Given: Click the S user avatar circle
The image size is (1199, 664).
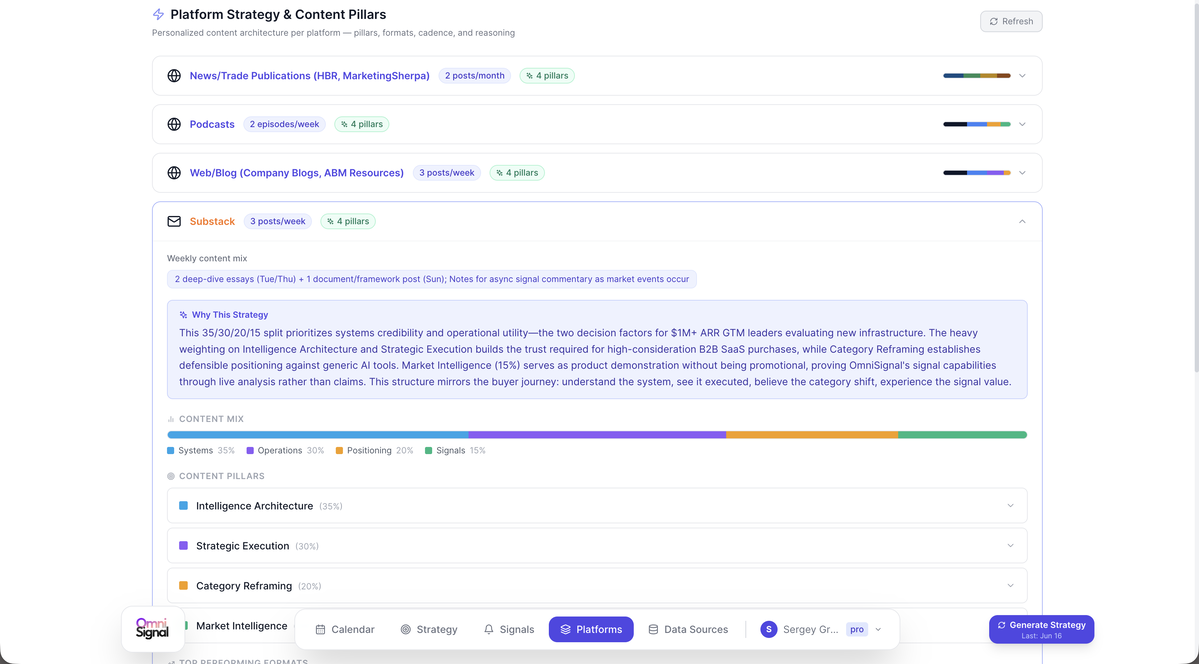Looking at the screenshot, I should point(768,630).
